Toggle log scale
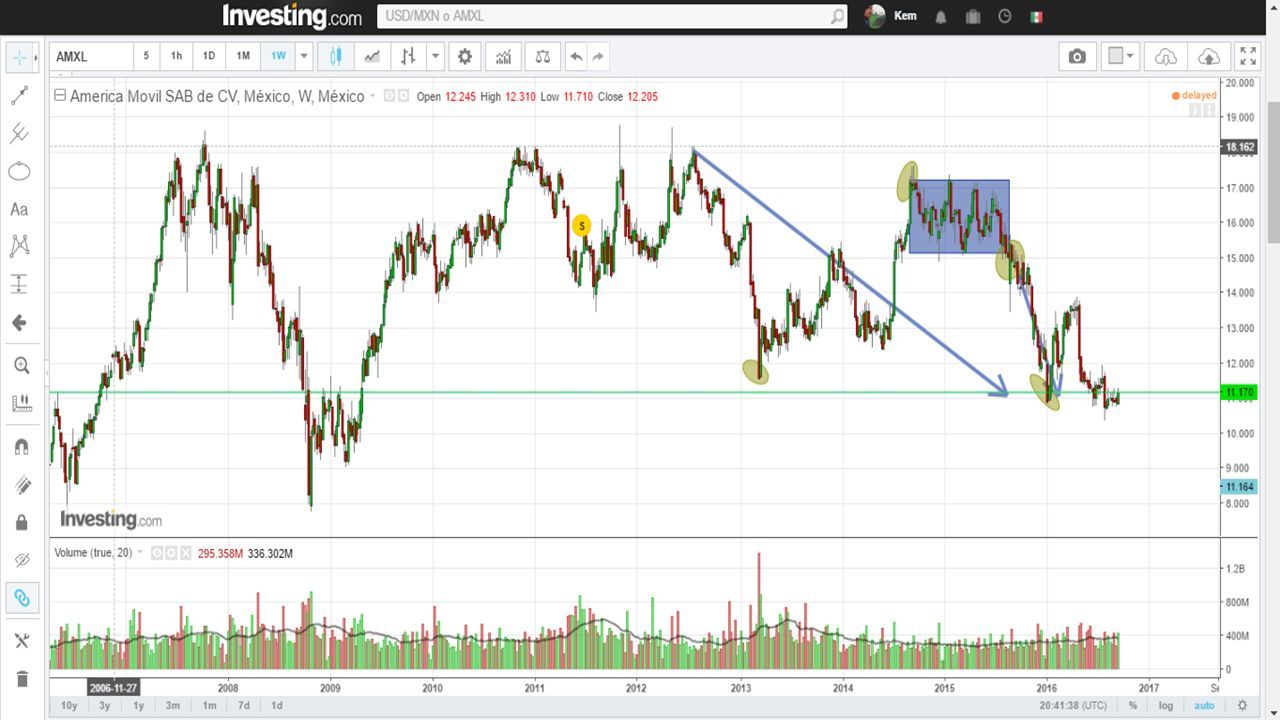This screenshot has height=720, width=1280. pos(1166,705)
